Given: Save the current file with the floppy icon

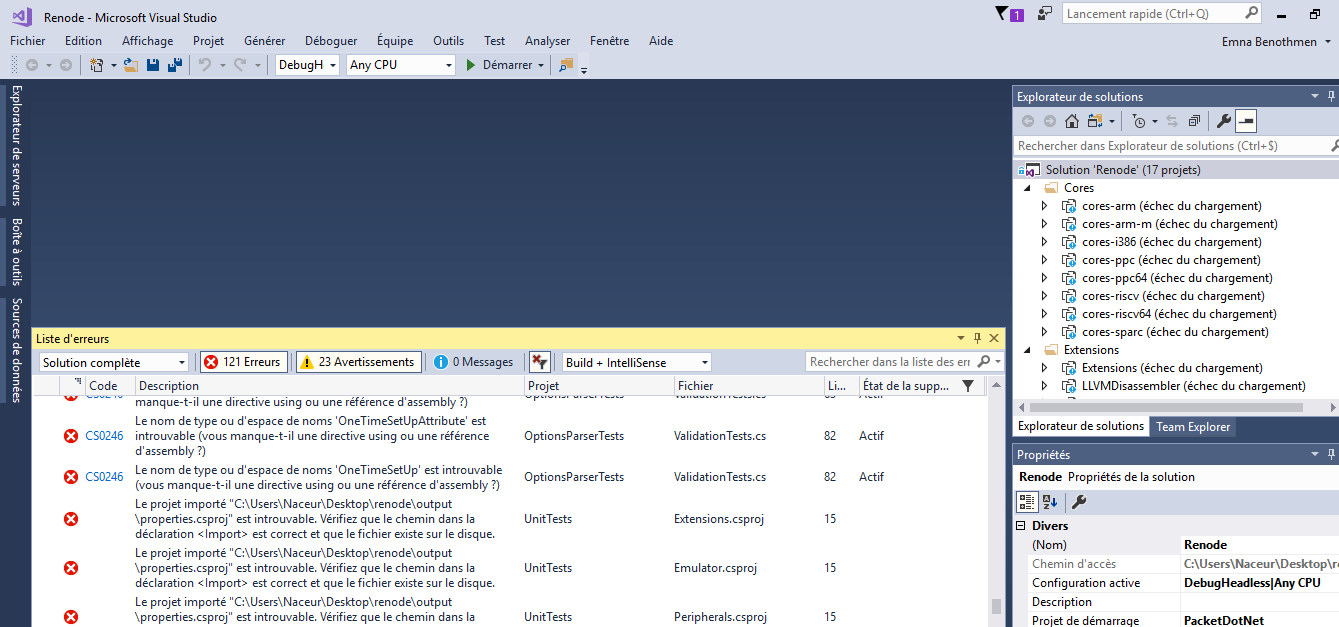Looking at the screenshot, I should pyautogui.click(x=153, y=65).
